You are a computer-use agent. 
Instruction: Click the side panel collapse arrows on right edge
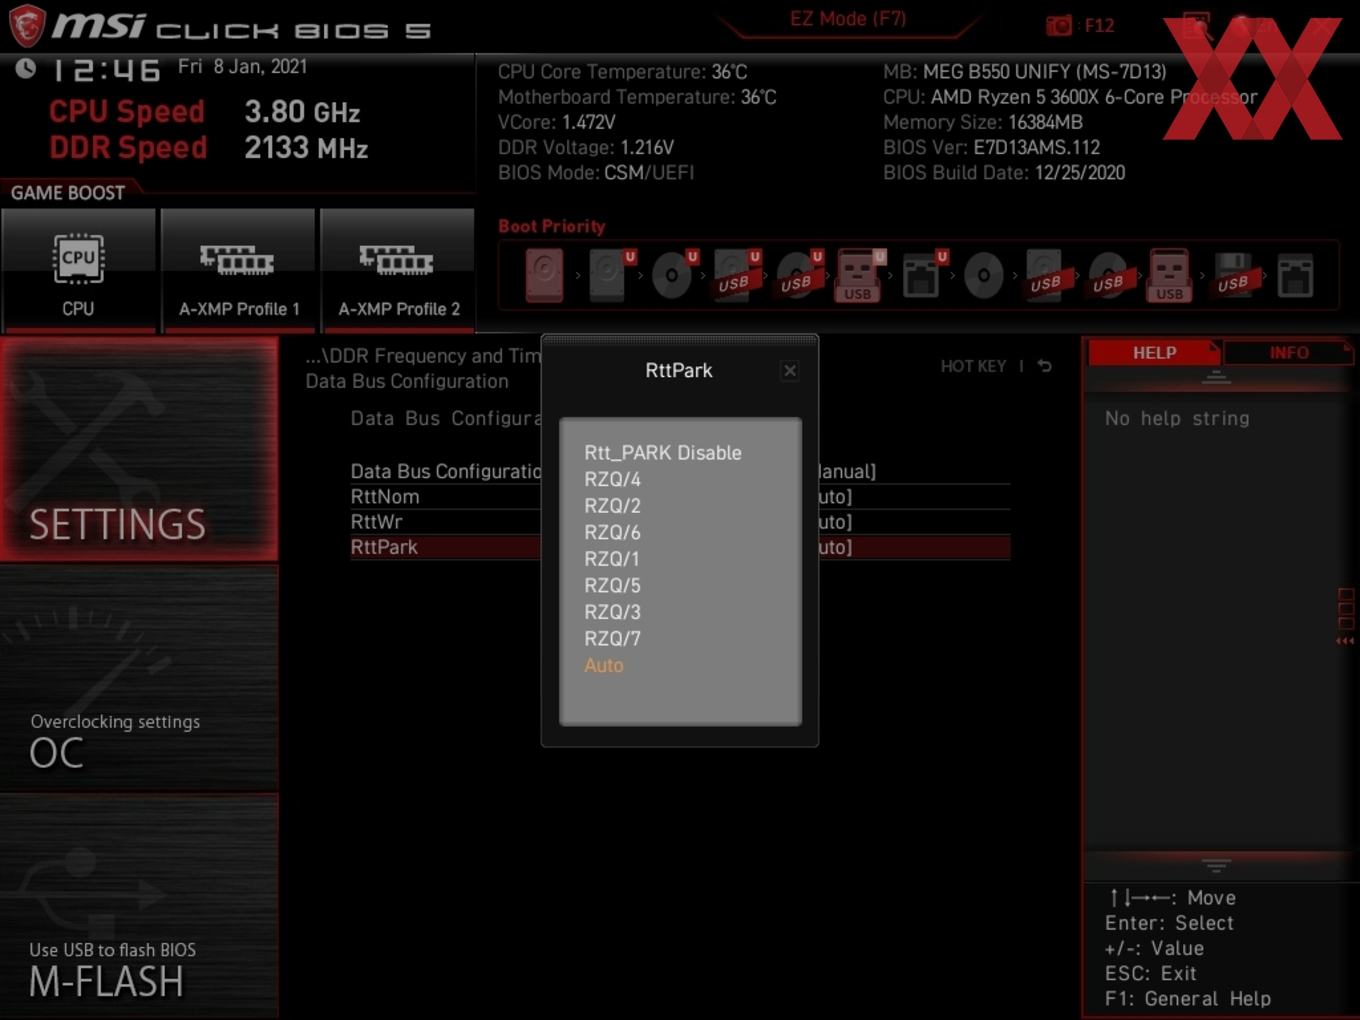pyautogui.click(x=1346, y=640)
